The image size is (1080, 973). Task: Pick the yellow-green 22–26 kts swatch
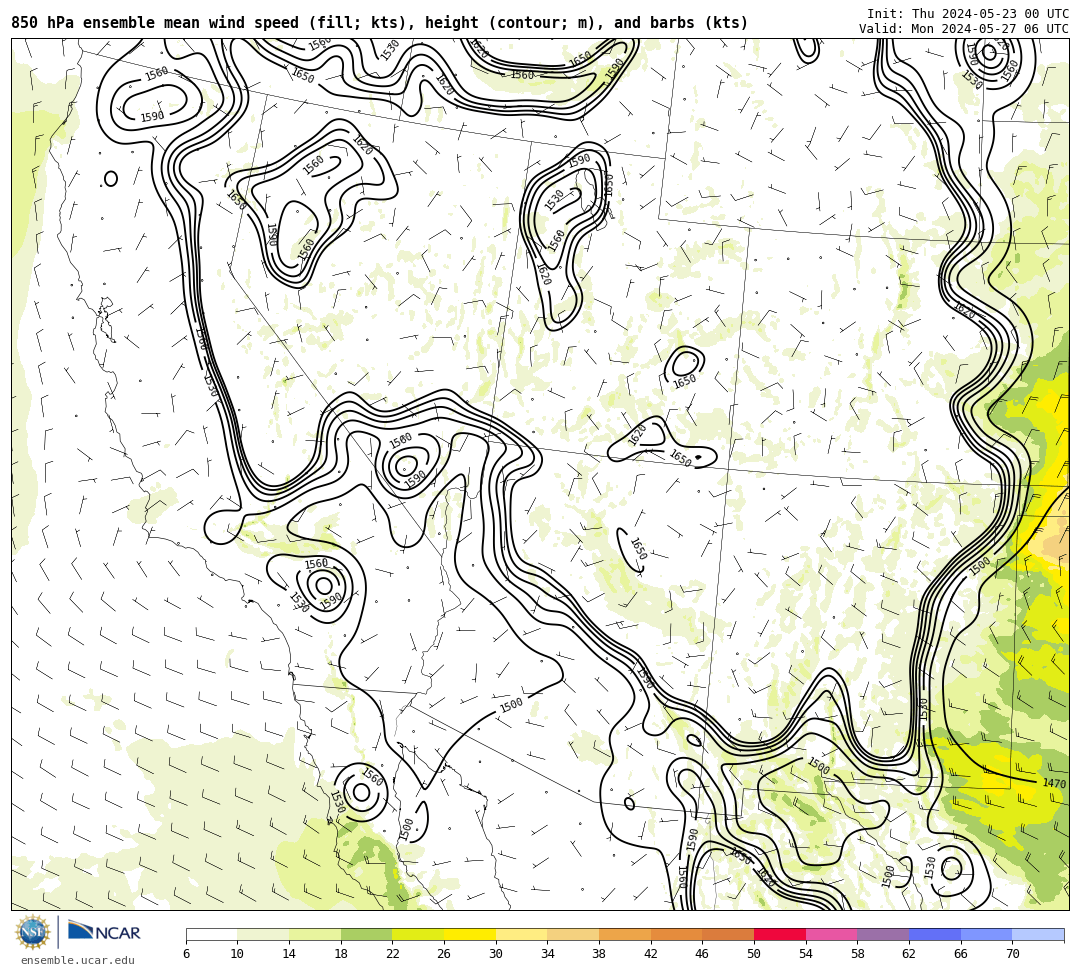click(x=418, y=934)
